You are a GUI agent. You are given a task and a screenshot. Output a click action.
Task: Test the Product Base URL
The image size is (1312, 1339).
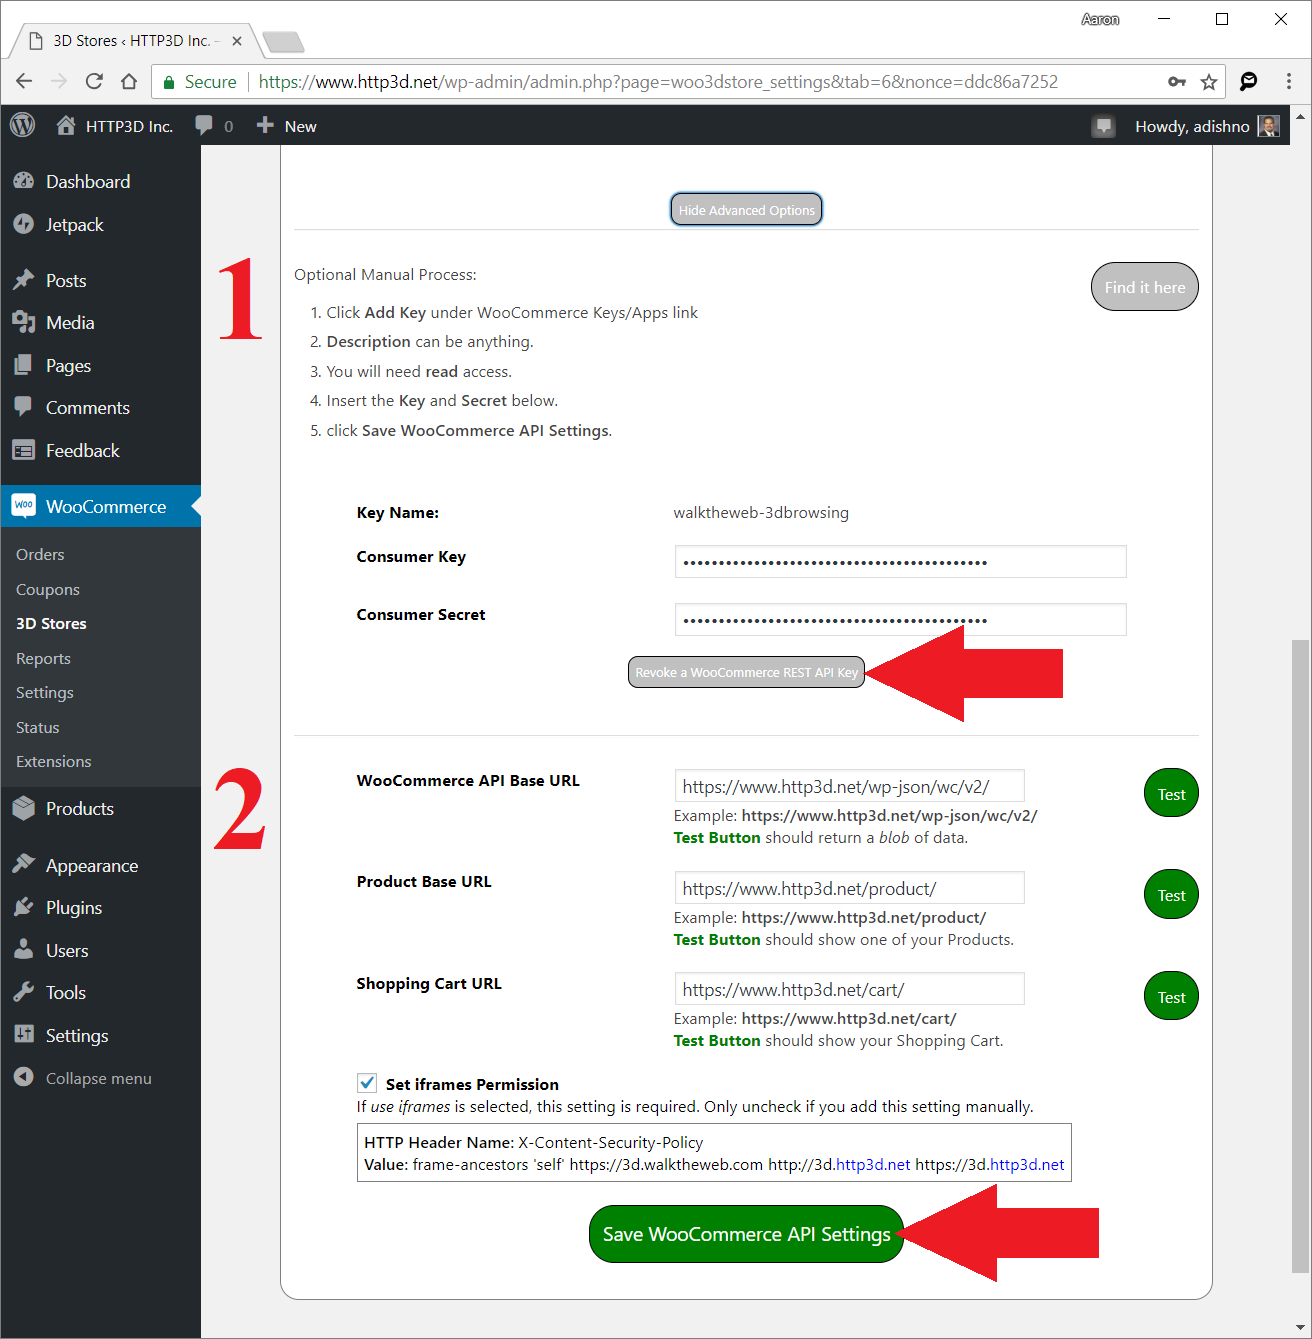tap(1171, 895)
